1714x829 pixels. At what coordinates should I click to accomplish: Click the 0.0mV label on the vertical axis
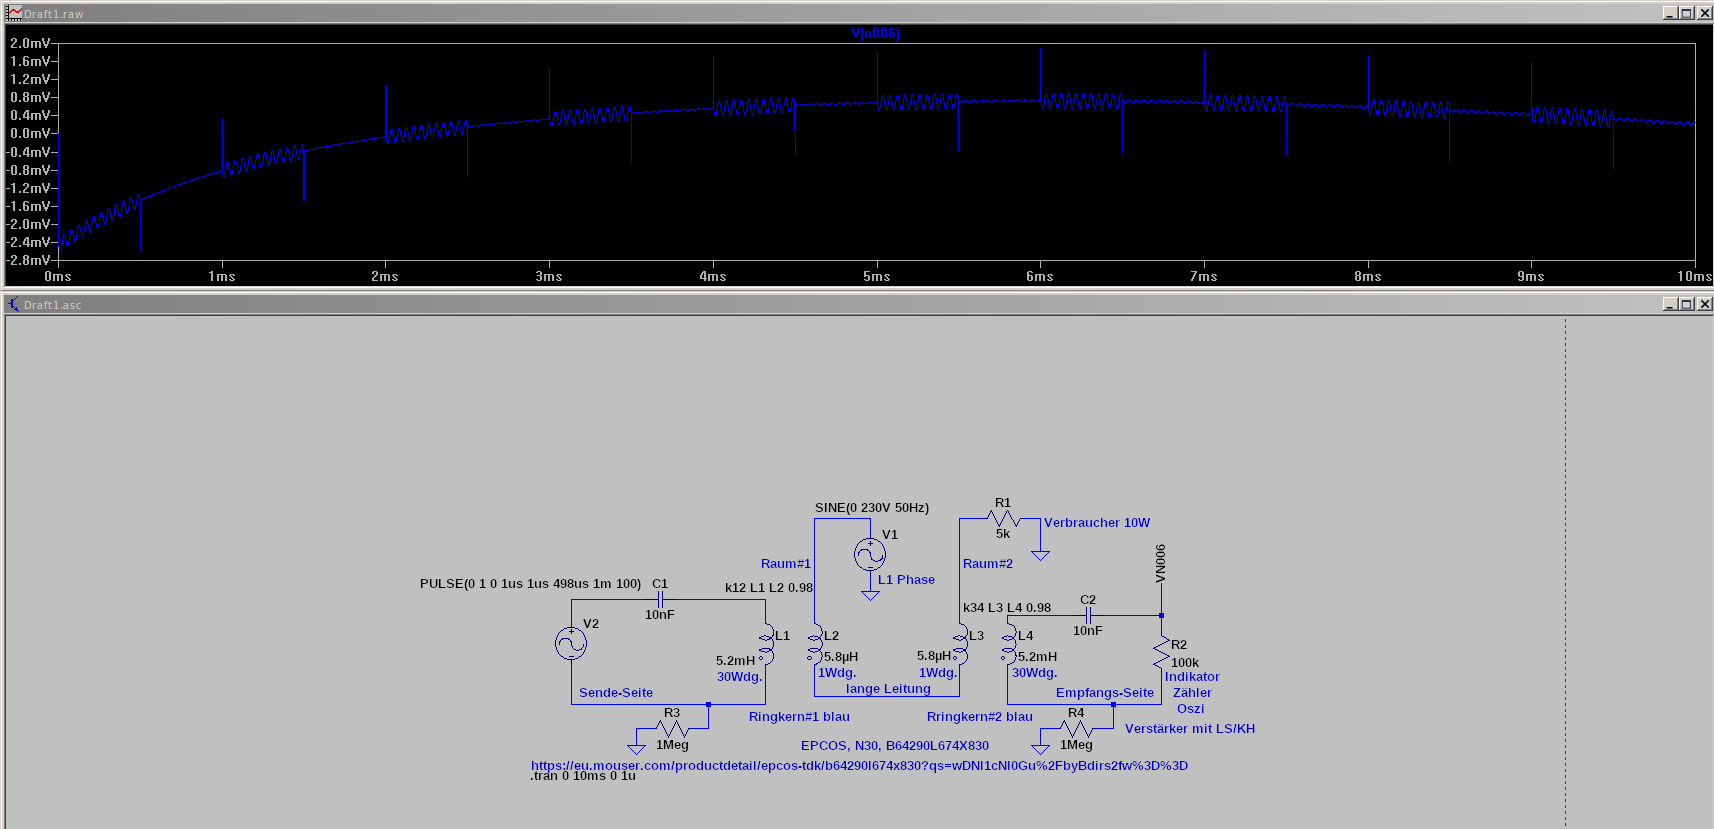(x=29, y=133)
